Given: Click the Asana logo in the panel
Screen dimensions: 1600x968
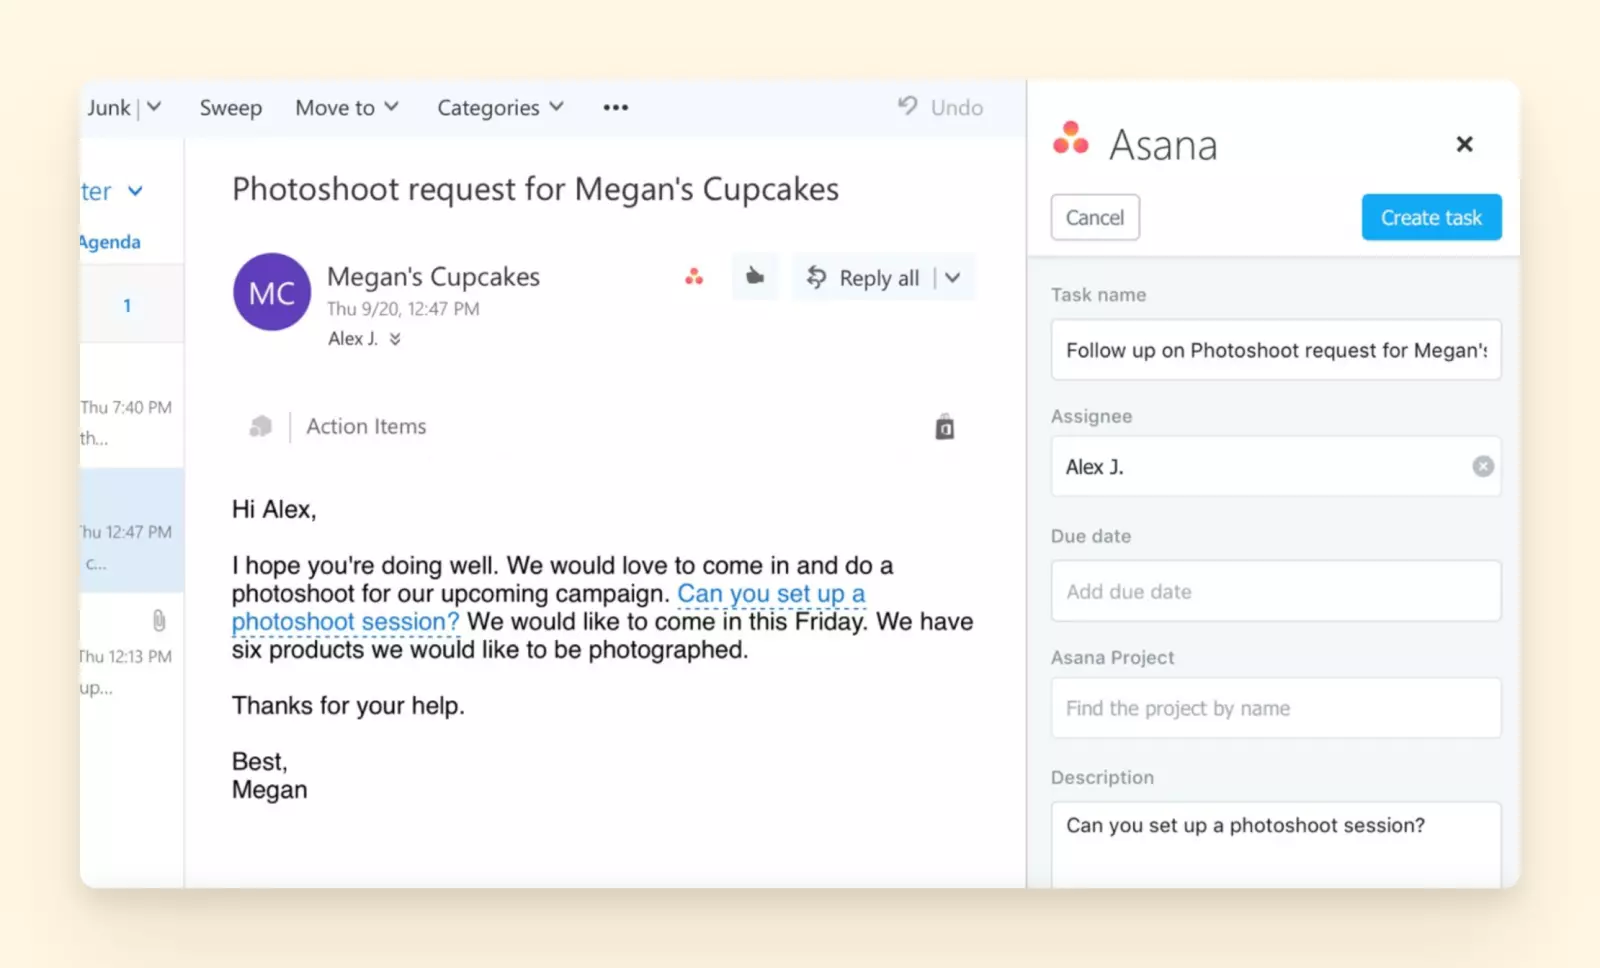Looking at the screenshot, I should pyautogui.click(x=1071, y=139).
